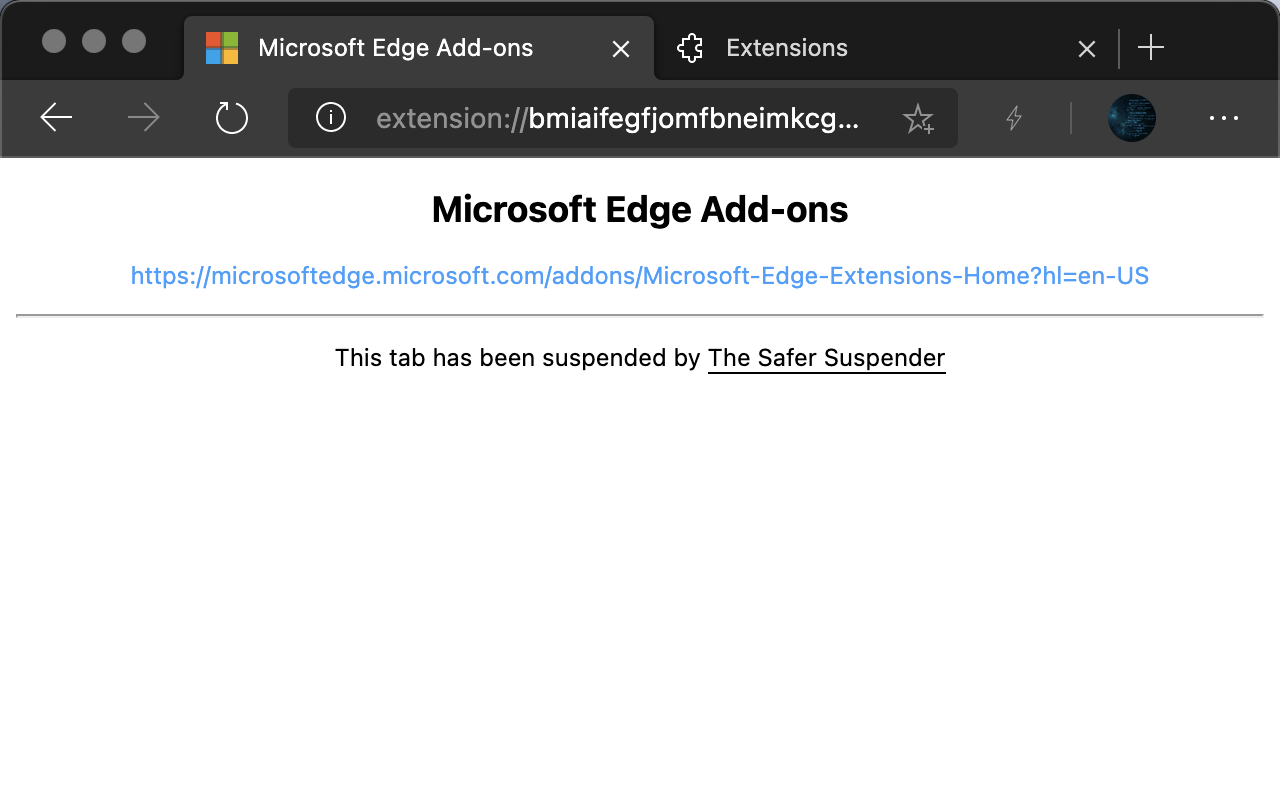Close the browser window

pos(54,41)
